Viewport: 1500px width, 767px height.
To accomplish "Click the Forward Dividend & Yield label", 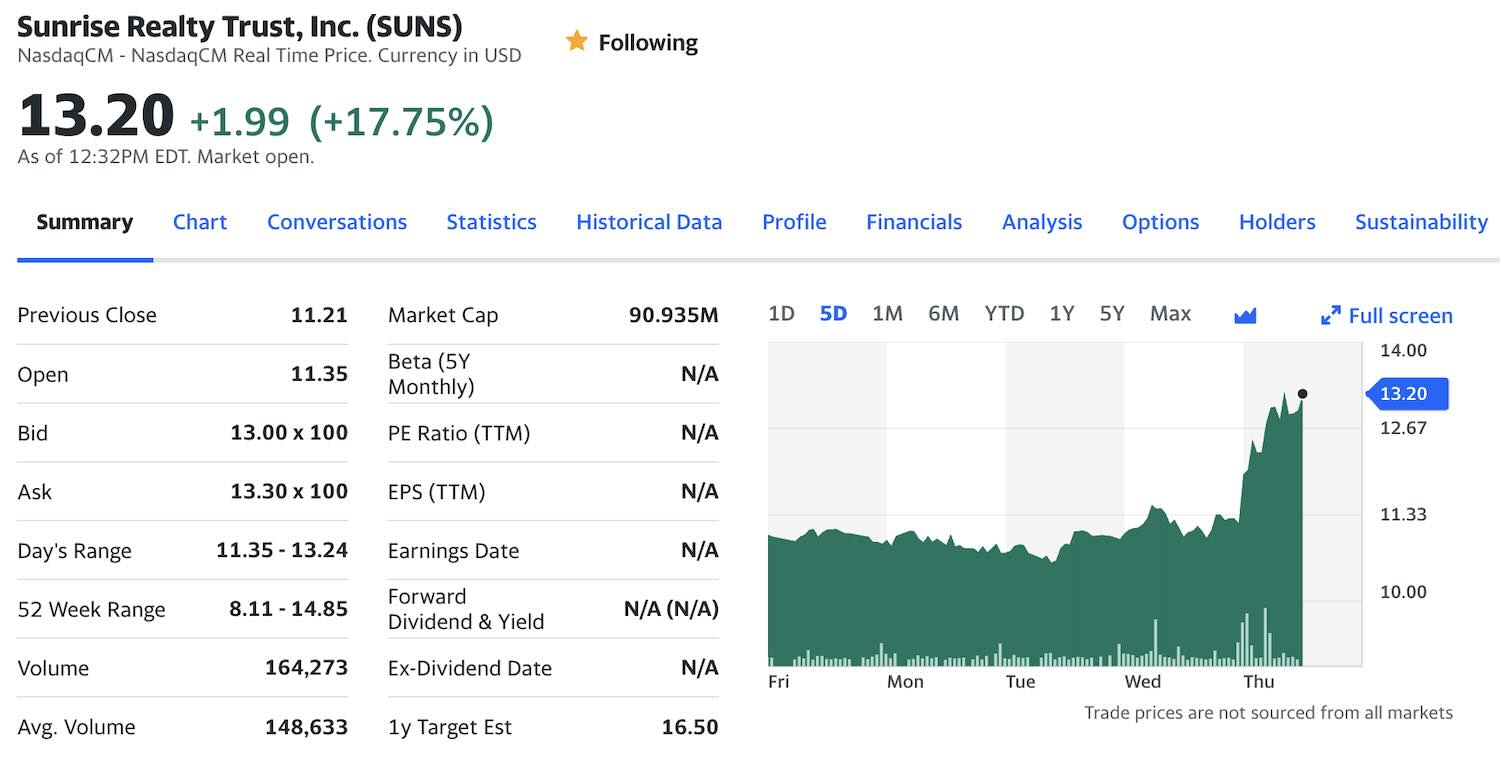I will [x=466, y=609].
